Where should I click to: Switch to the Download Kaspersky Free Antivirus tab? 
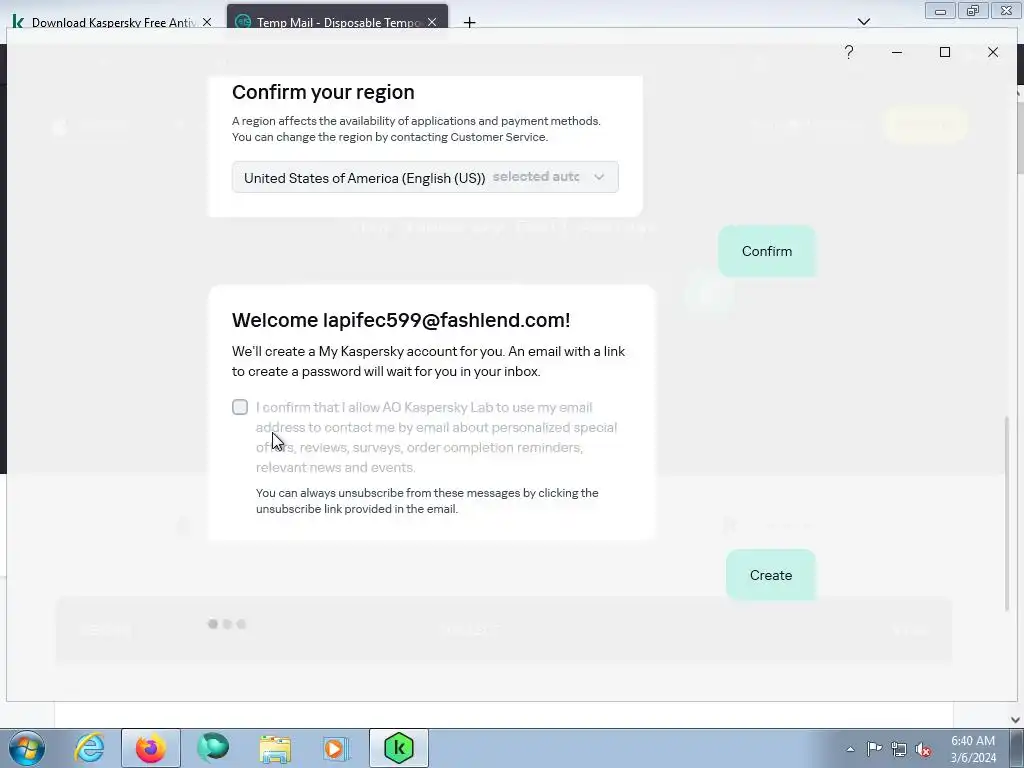click(x=112, y=22)
